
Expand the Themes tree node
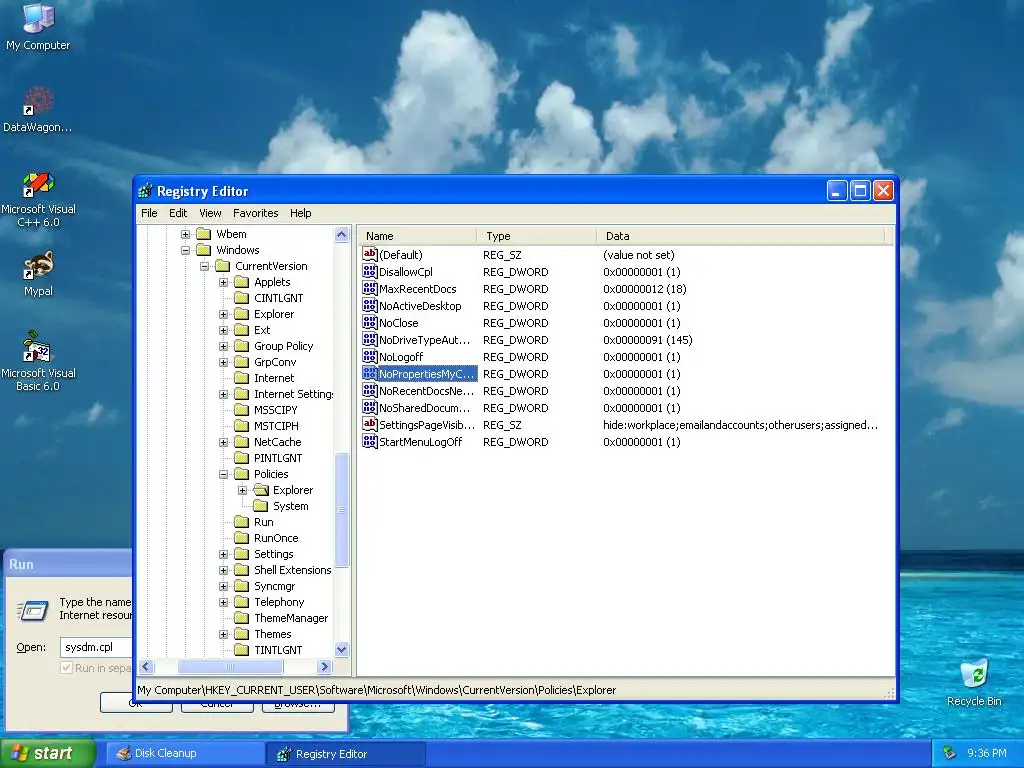tap(223, 634)
